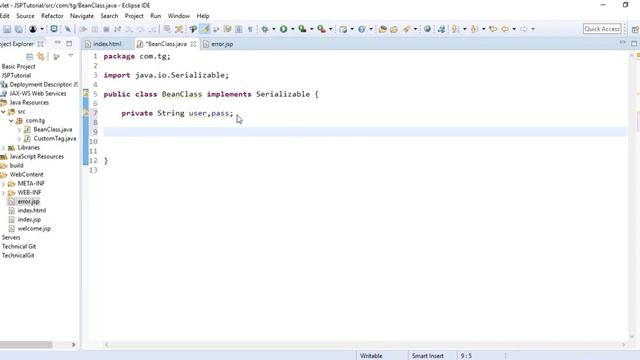Open the Run icon's dropdown arrow
The height and width of the screenshot is (360, 640).
(292, 29)
